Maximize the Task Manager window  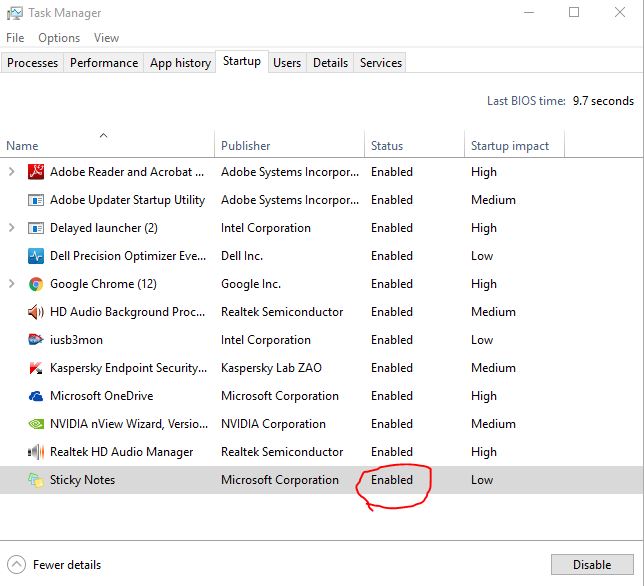coord(574,12)
